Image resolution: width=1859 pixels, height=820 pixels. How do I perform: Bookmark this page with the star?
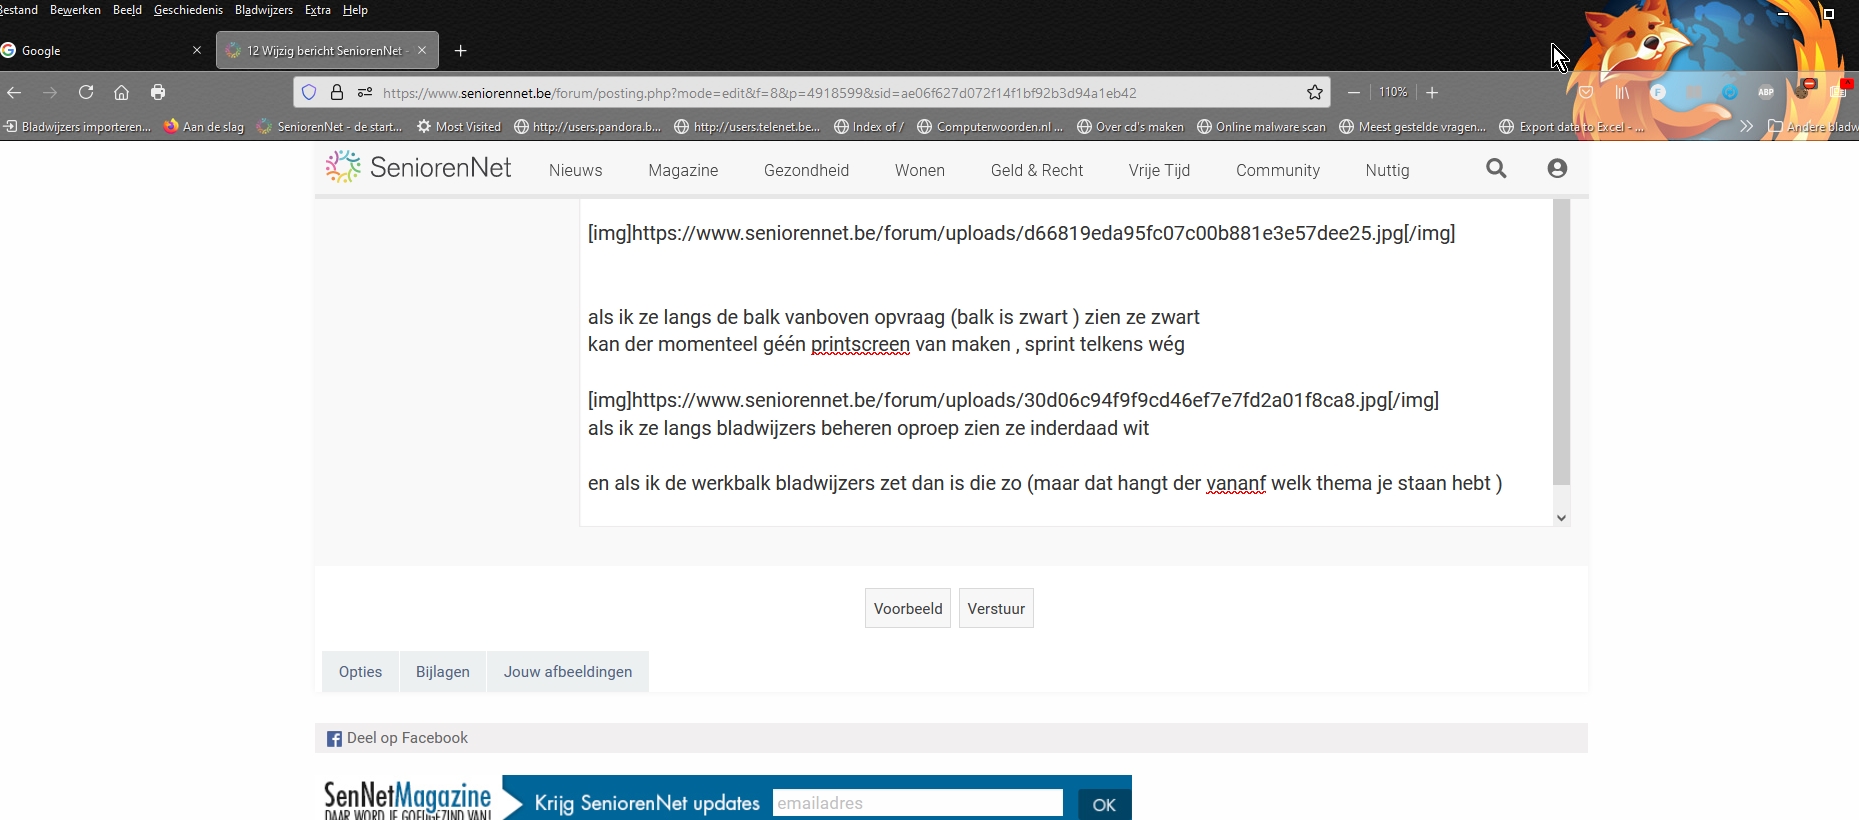click(1315, 92)
